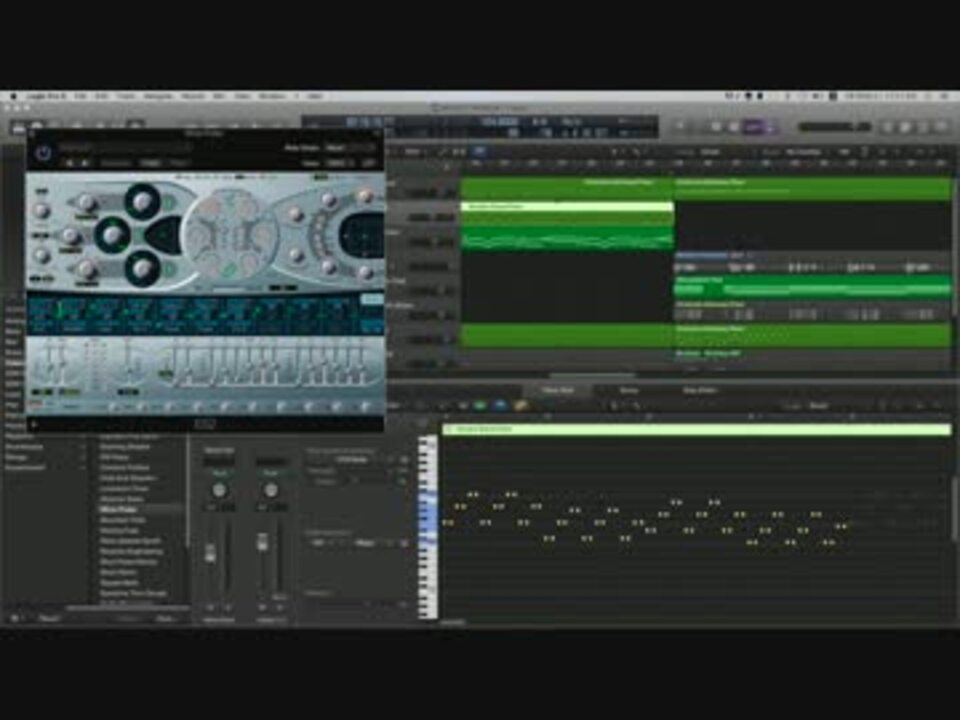Click Copy in the ES2 plug-in header
Viewport: 960px width, 720px height.
150,163
